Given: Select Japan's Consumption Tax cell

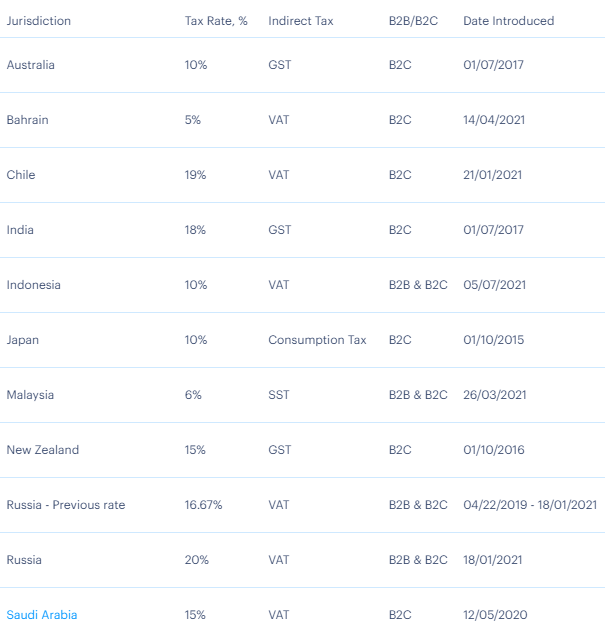Looking at the screenshot, I should (317, 340).
